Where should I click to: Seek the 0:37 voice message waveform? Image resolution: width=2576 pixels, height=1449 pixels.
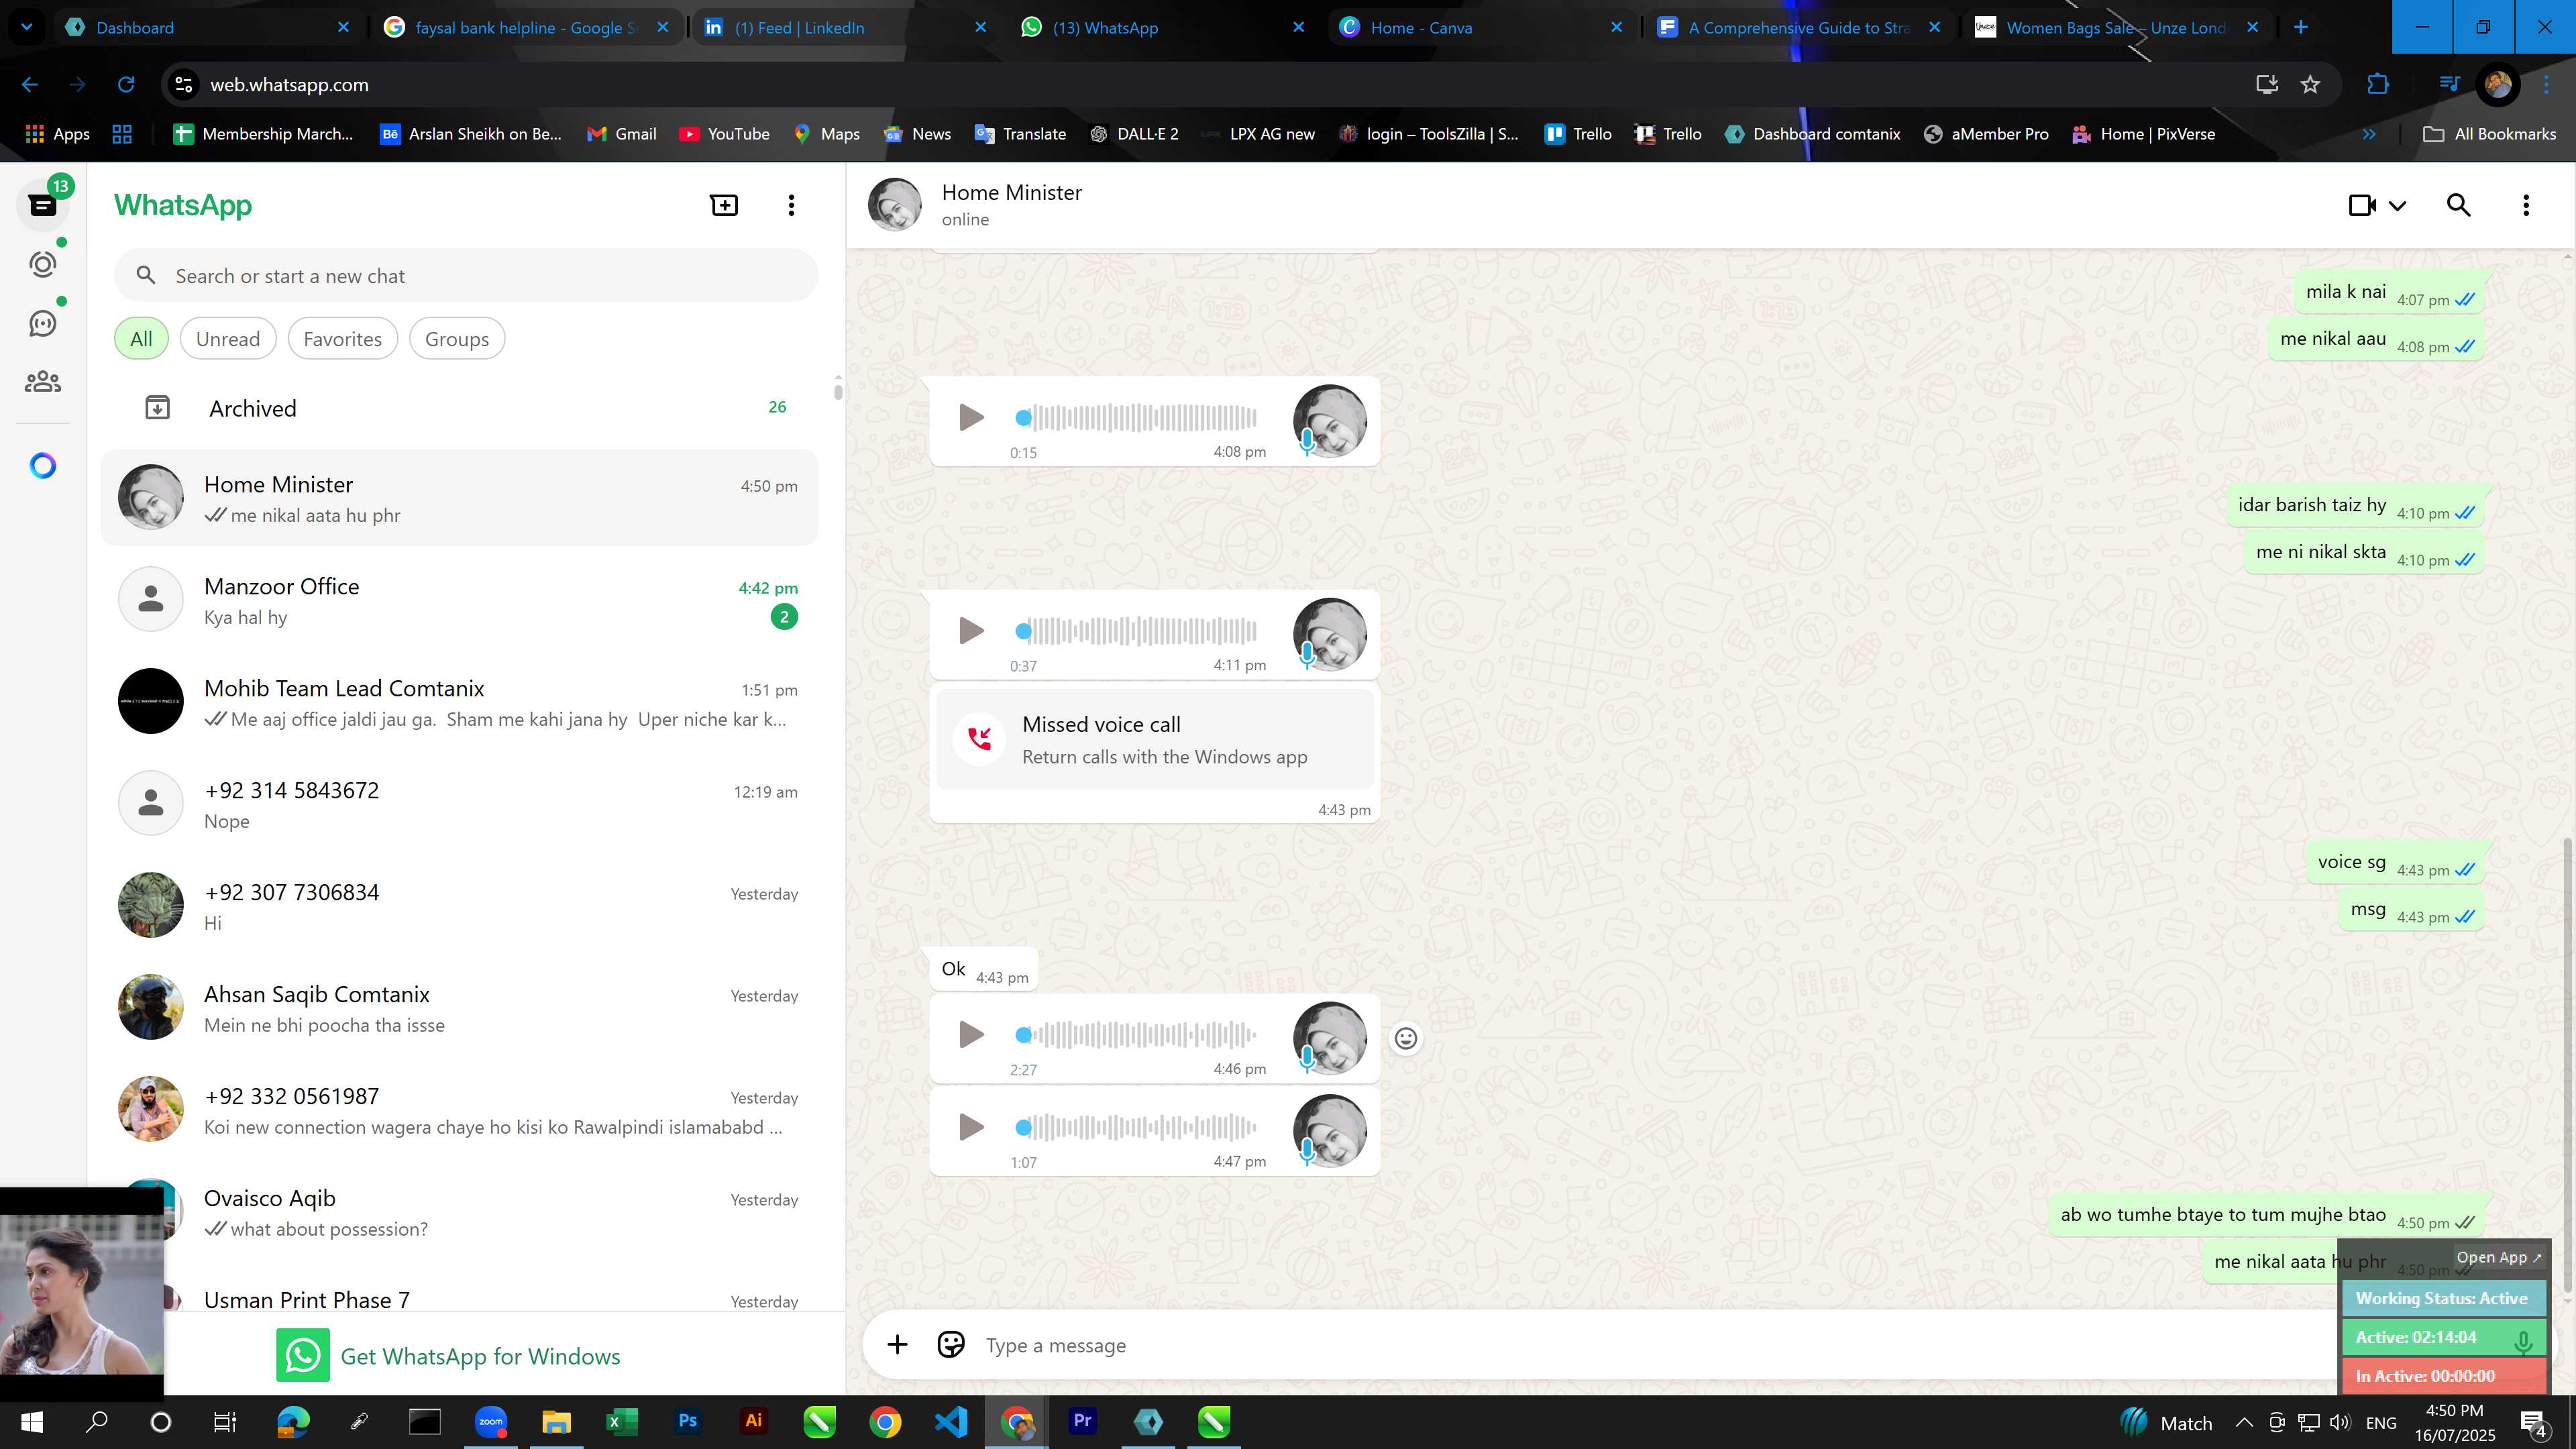[x=1137, y=630]
